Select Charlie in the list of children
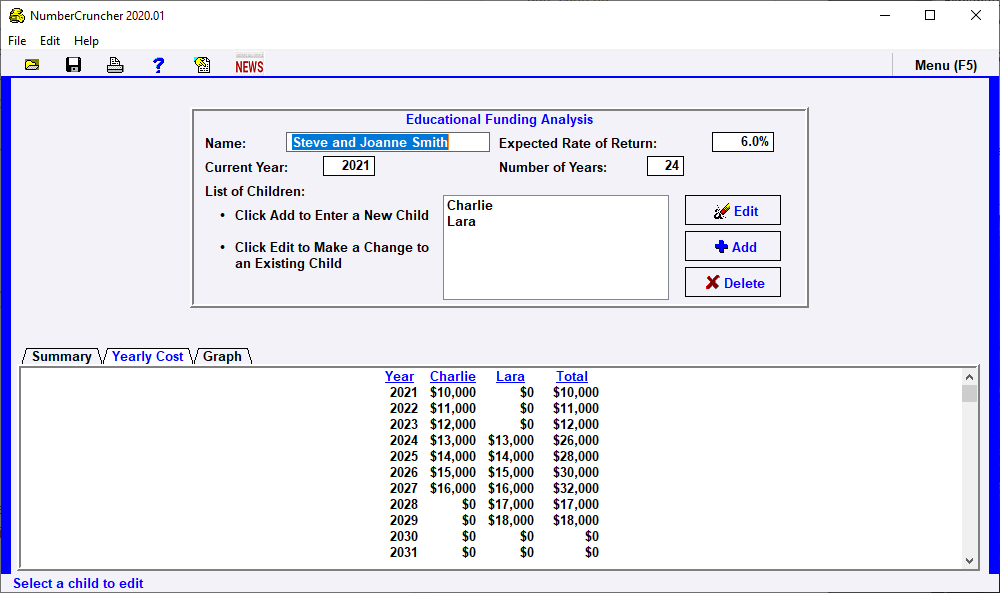 [x=470, y=205]
